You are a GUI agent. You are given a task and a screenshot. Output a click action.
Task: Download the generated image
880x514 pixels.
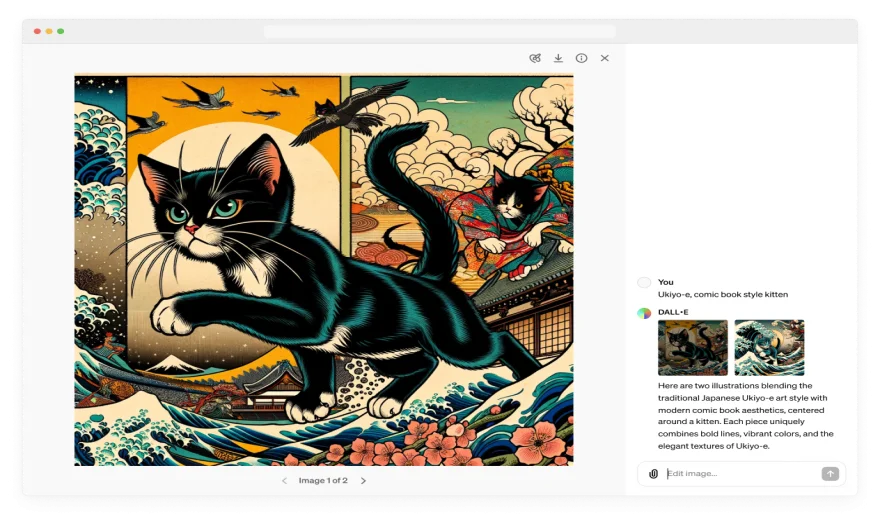tap(558, 58)
